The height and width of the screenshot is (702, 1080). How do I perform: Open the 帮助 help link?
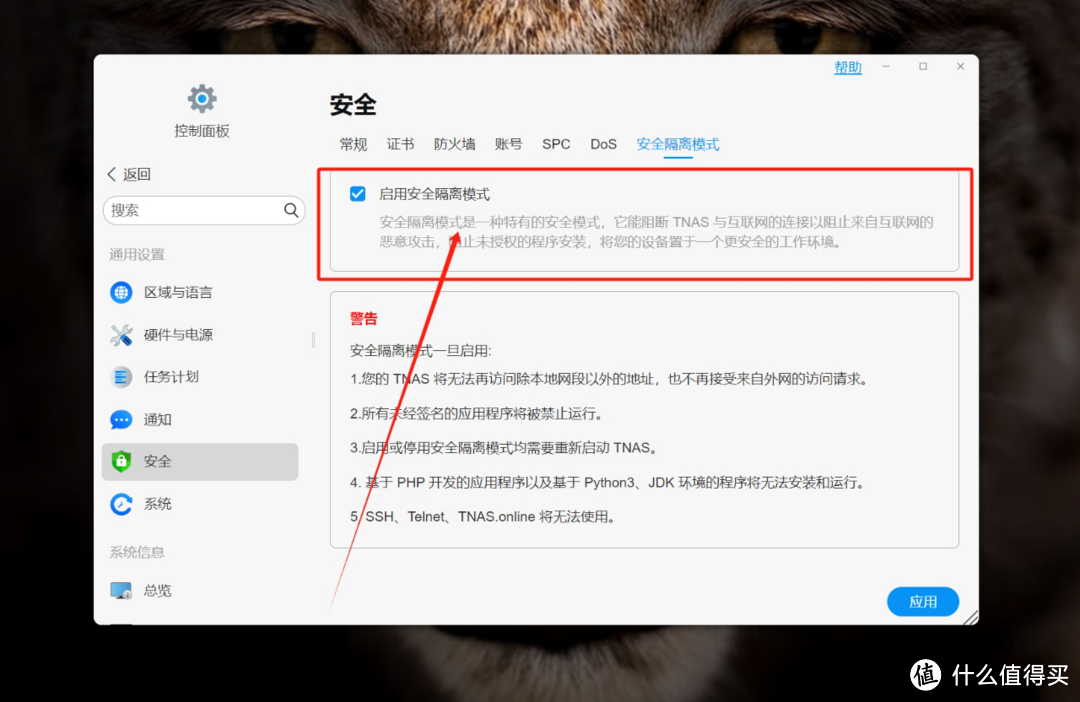click(848, 68)
